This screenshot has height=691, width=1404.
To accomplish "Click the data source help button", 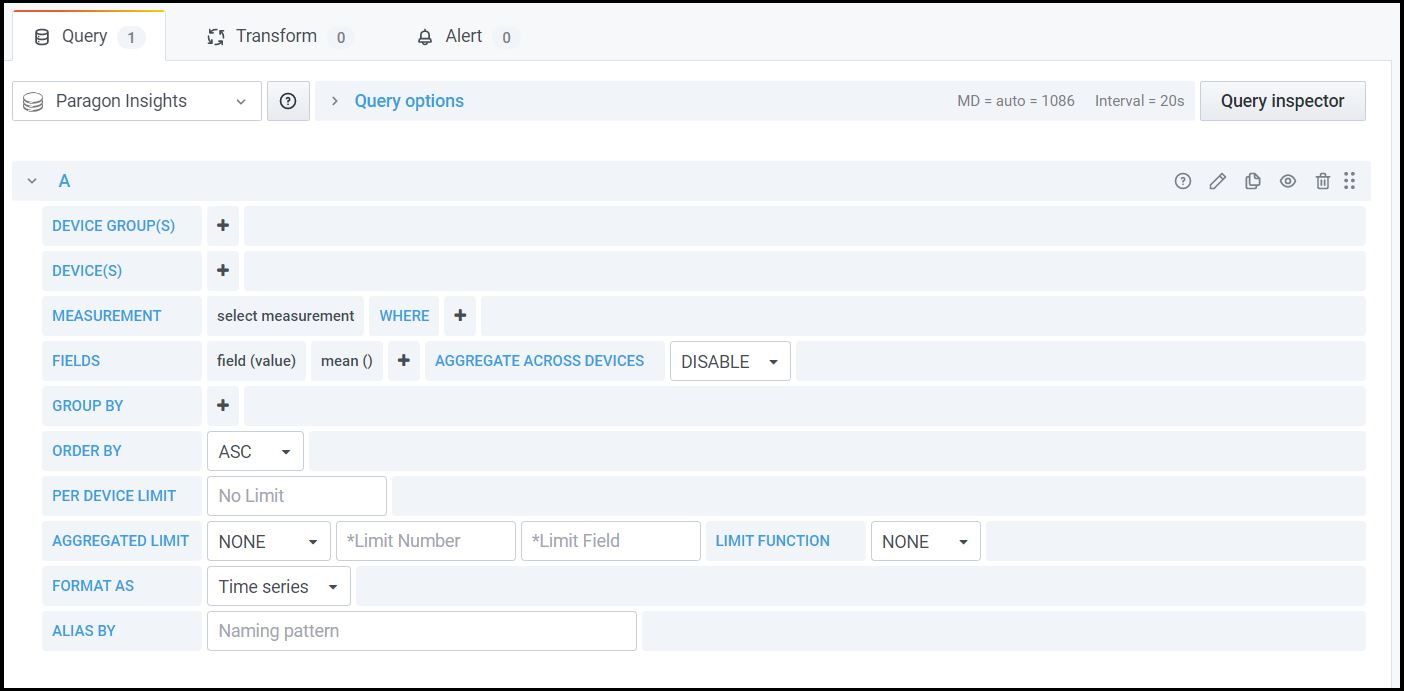I will pos(288,101).
